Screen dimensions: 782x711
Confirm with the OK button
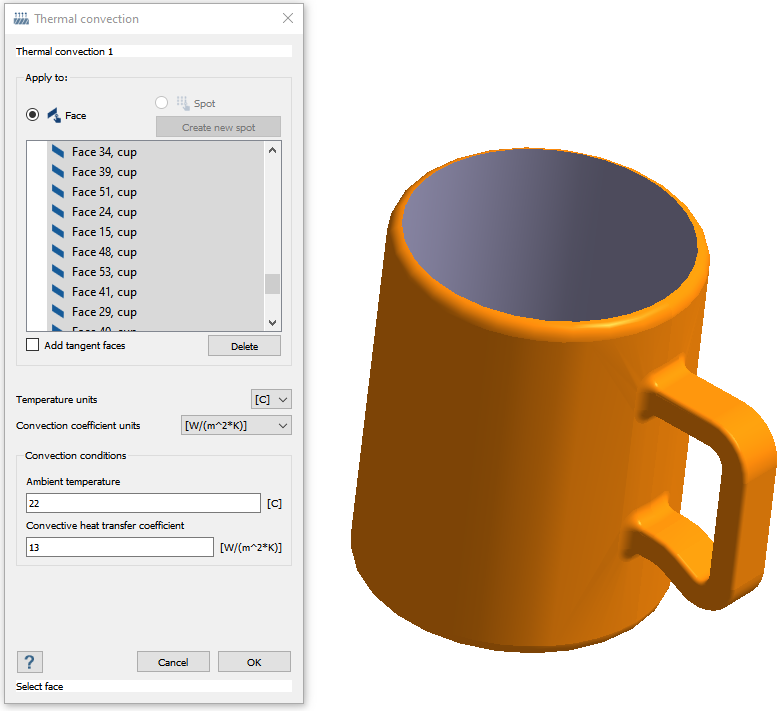pyautogui.click(x=254, y=662)
